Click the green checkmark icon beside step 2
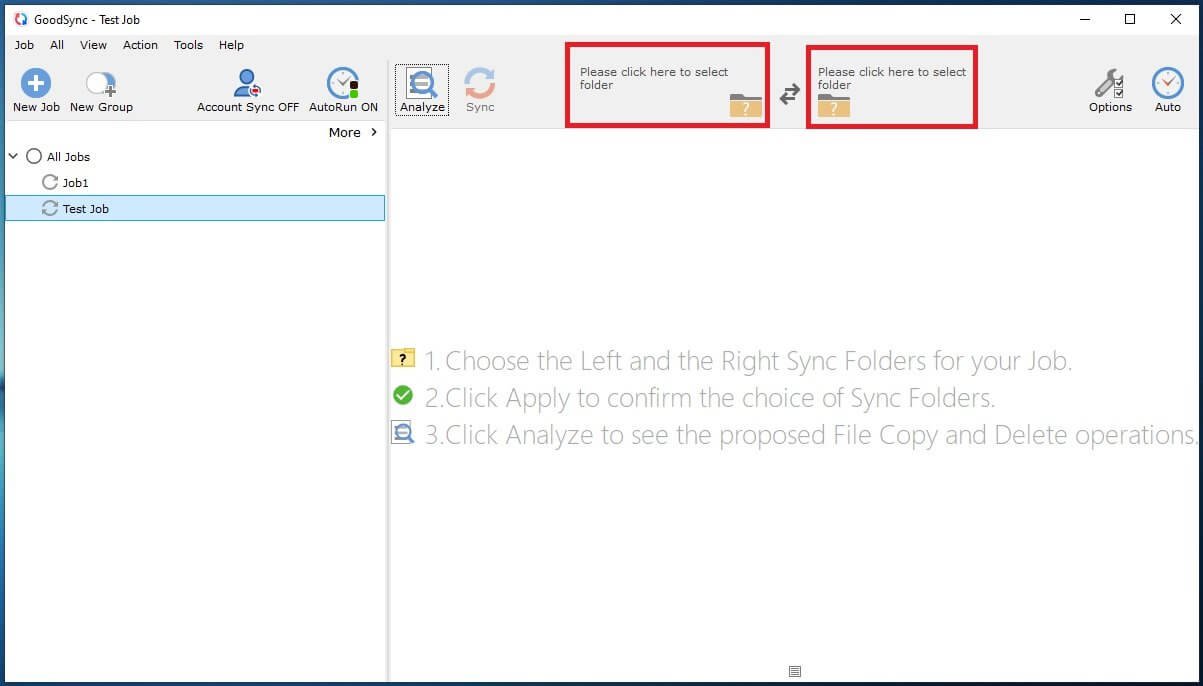1203x686 pixels. 403,396
